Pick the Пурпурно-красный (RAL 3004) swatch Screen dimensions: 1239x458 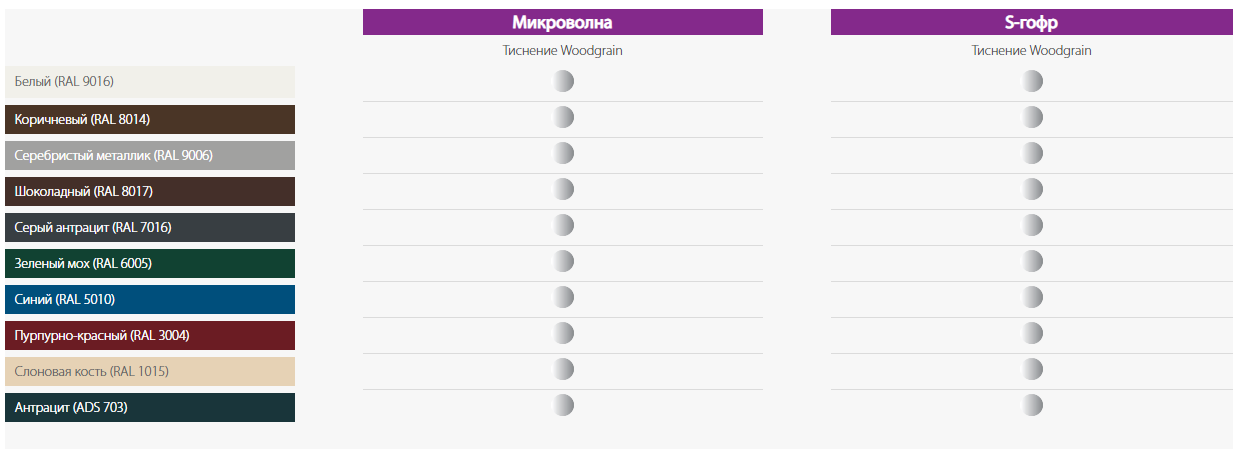pyautogui.click(x=150, y=335)
